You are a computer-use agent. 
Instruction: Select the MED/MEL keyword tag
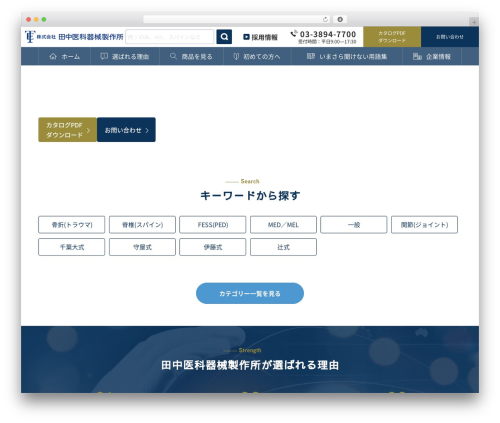pyautogui.click(x=283, y=225)
